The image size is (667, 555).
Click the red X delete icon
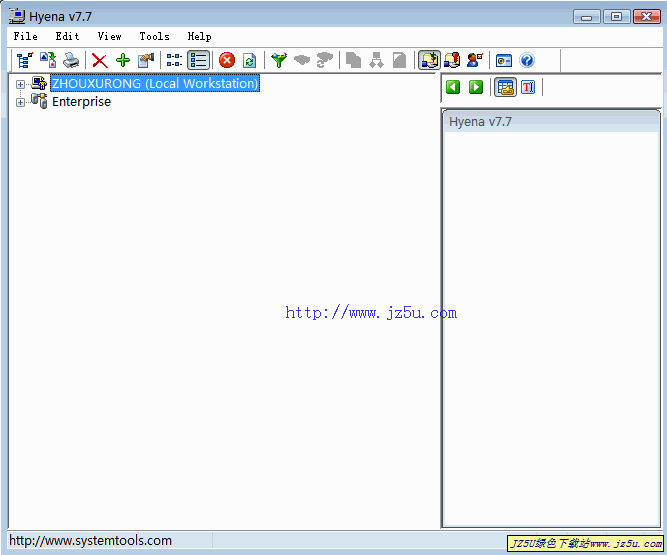[100, 60]
